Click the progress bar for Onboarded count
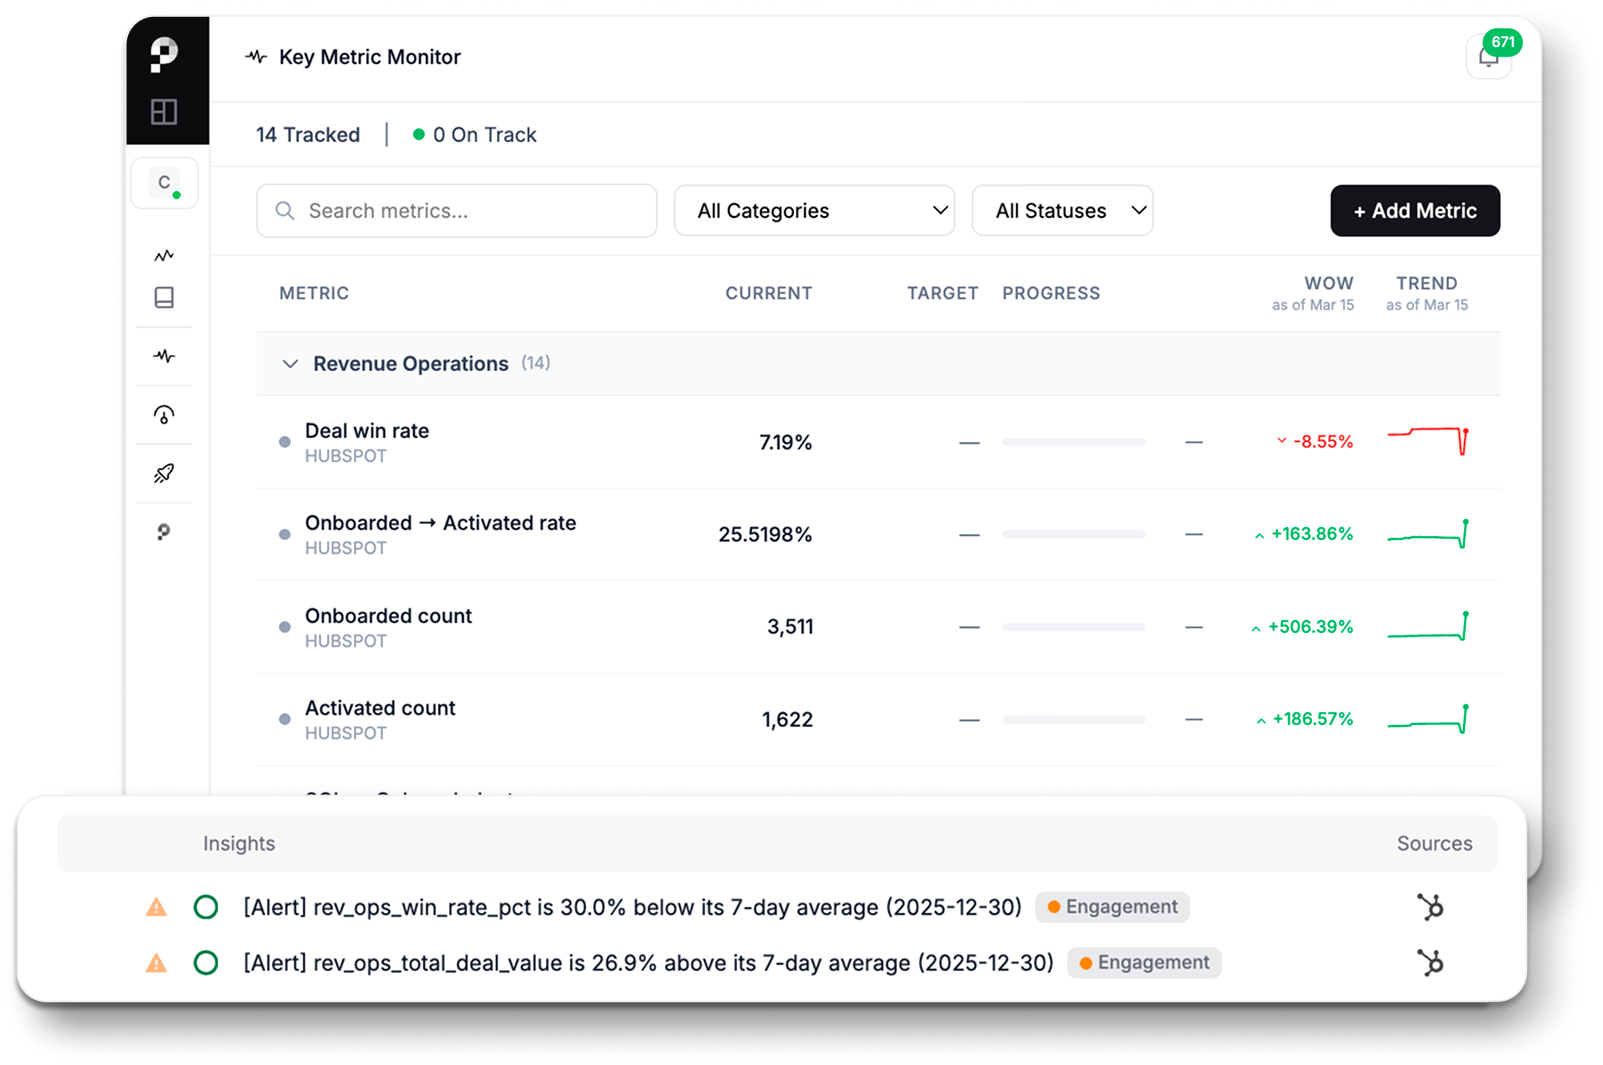Image resolution: width=1603 pixels, height=1065 pixels. (1073, 627)
